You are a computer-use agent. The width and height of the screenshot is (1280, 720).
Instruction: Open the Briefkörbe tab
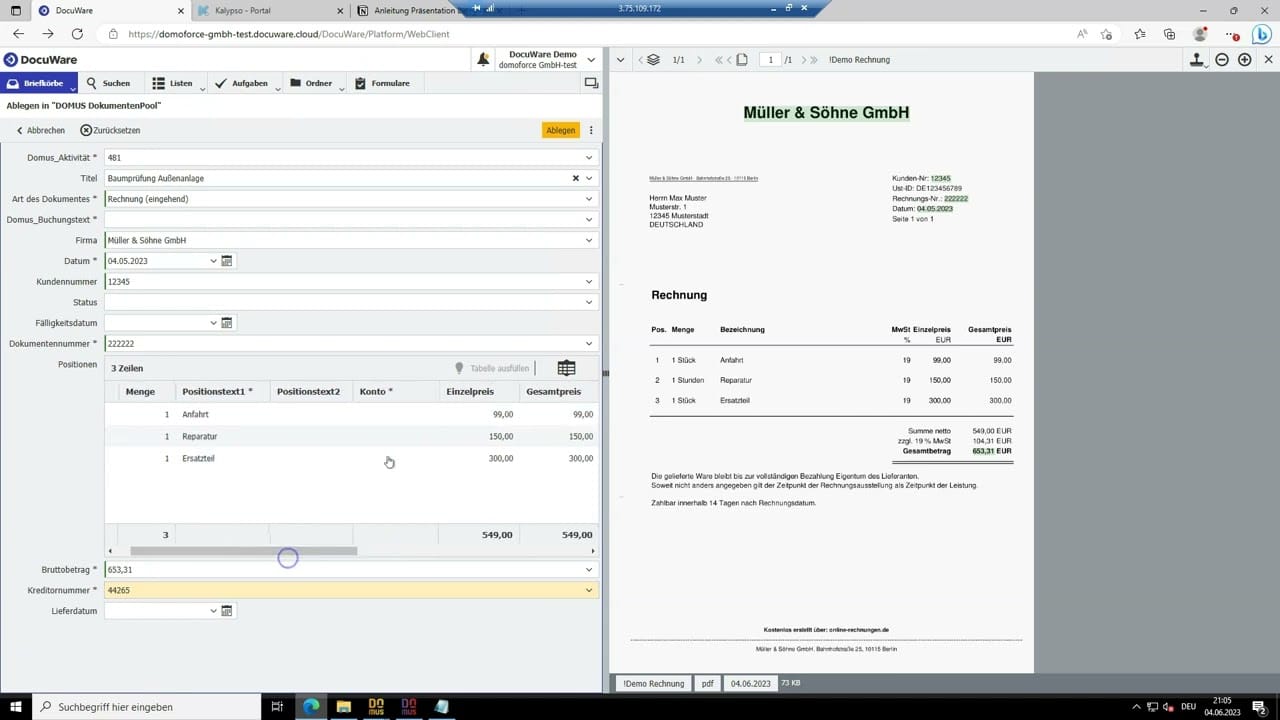pos(39,83)
